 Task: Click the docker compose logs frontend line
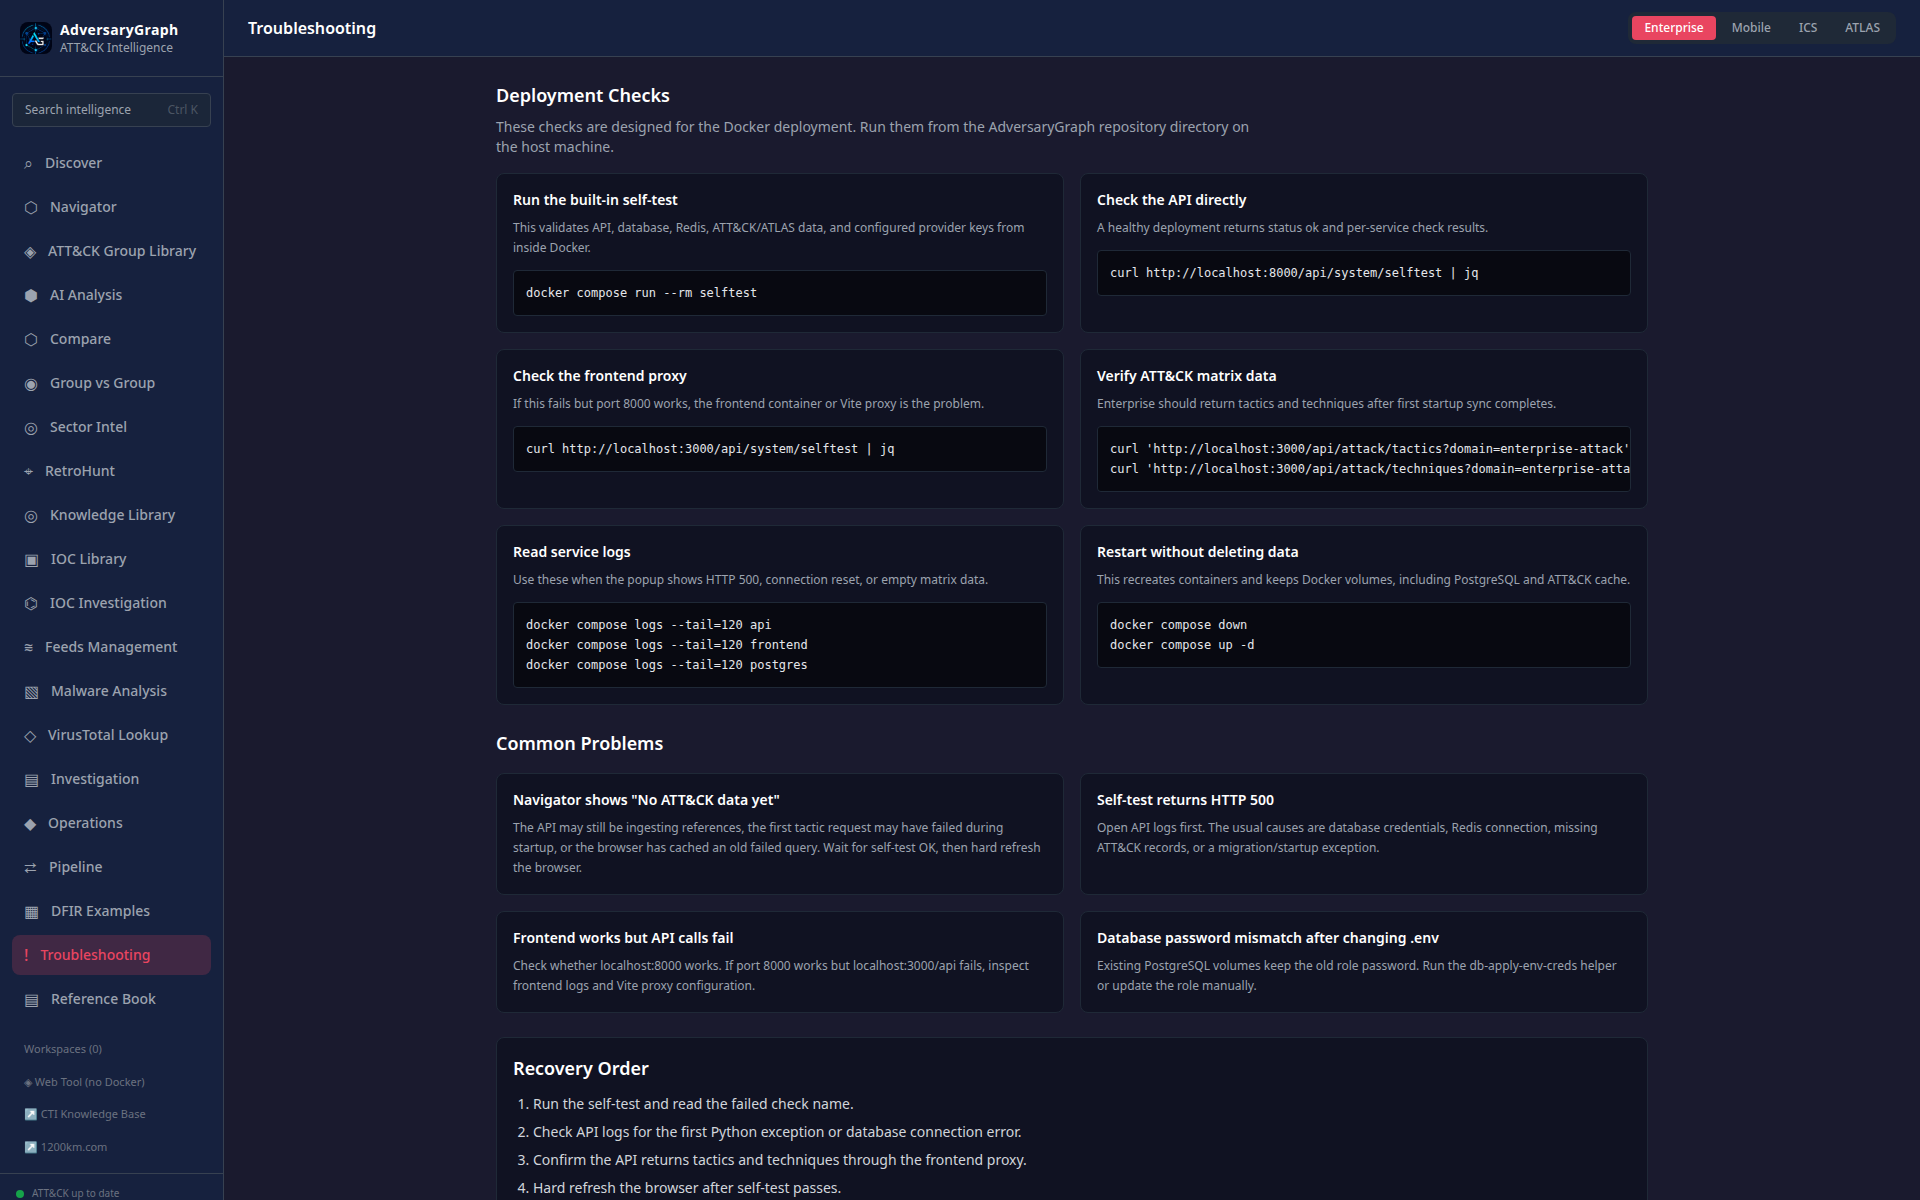click(x=667, y=645)
